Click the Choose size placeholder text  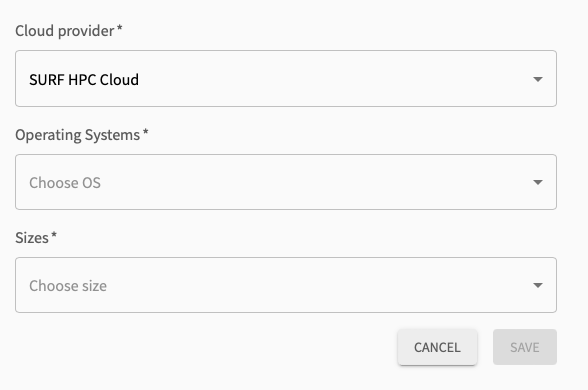68,286
